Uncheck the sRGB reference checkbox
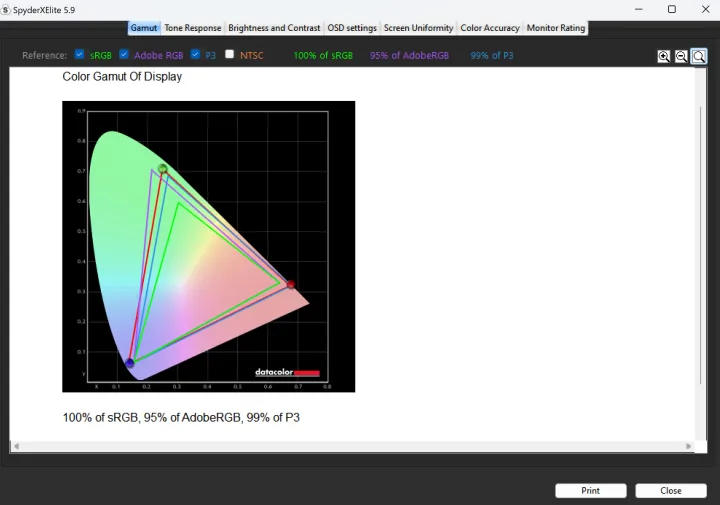This screenshot has width=720, height=505. pyautogui.click(x=80, y=55)
